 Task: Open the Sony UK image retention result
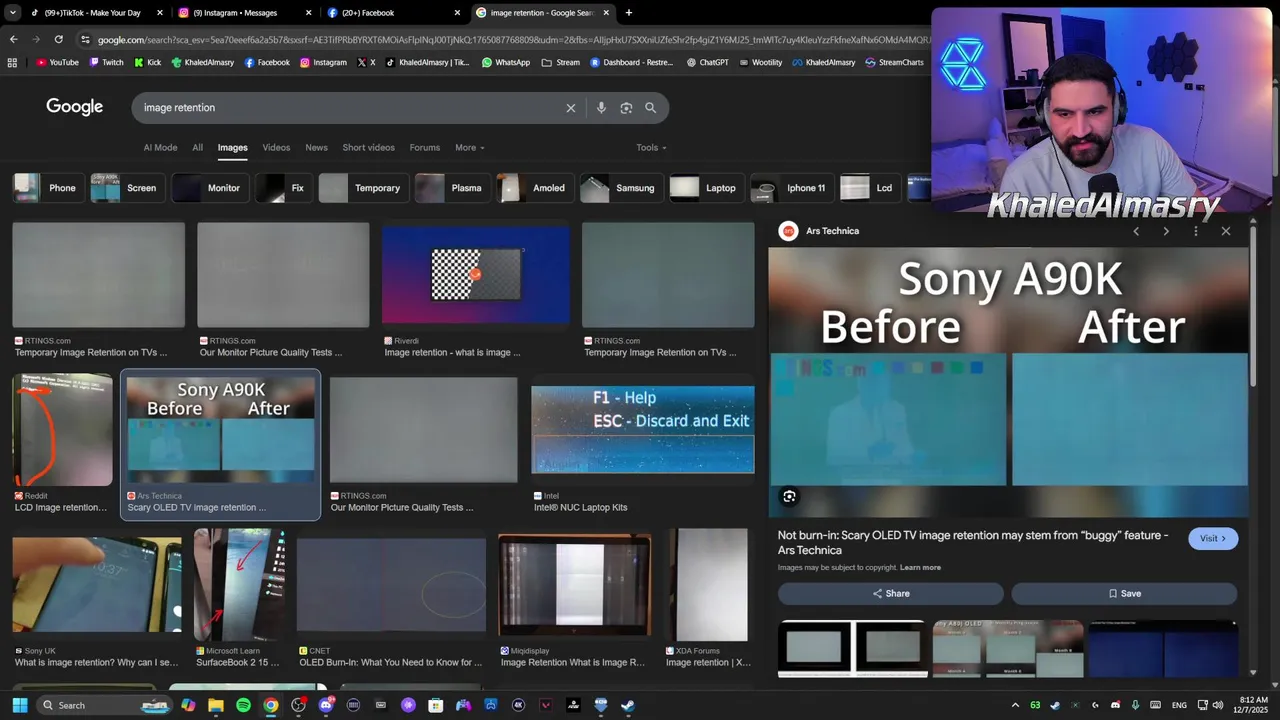point(97,586)
